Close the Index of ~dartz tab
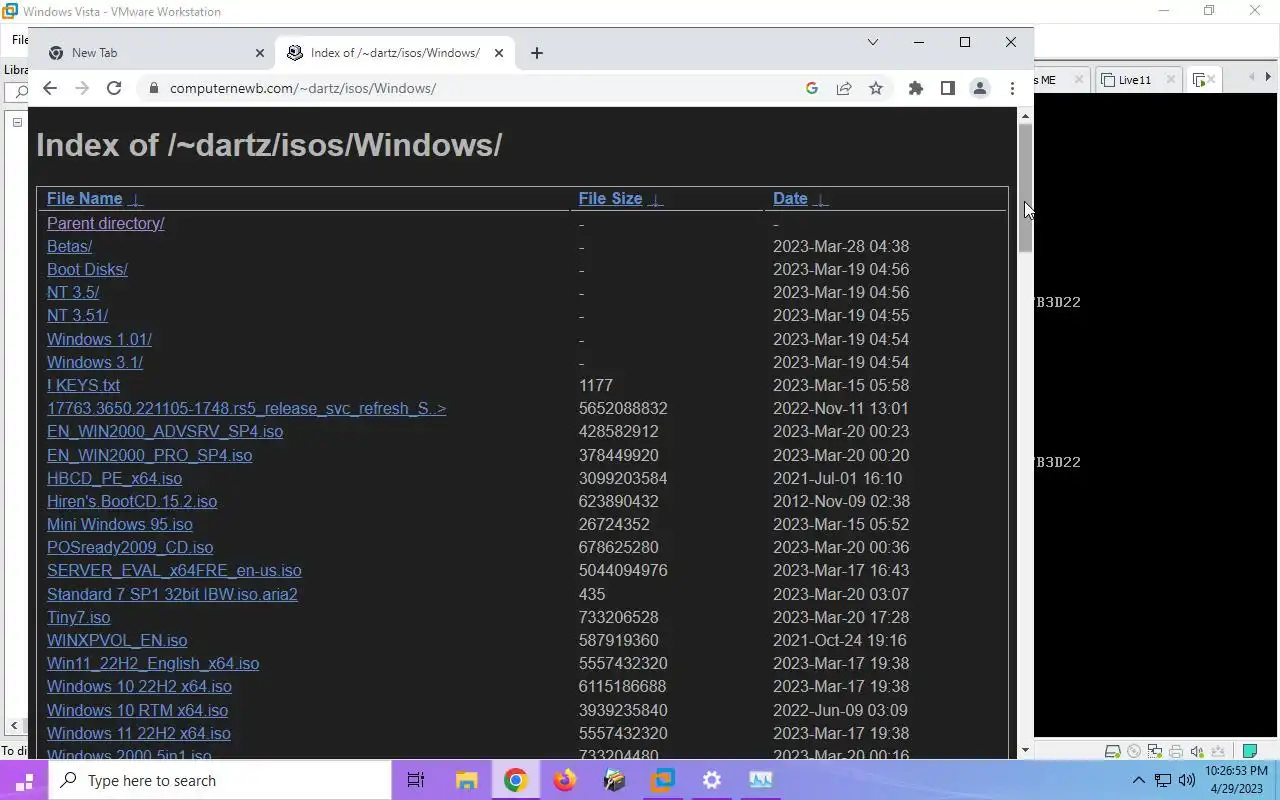The width and height of the screenshot is (1280, 800). (x=499, y=53)
